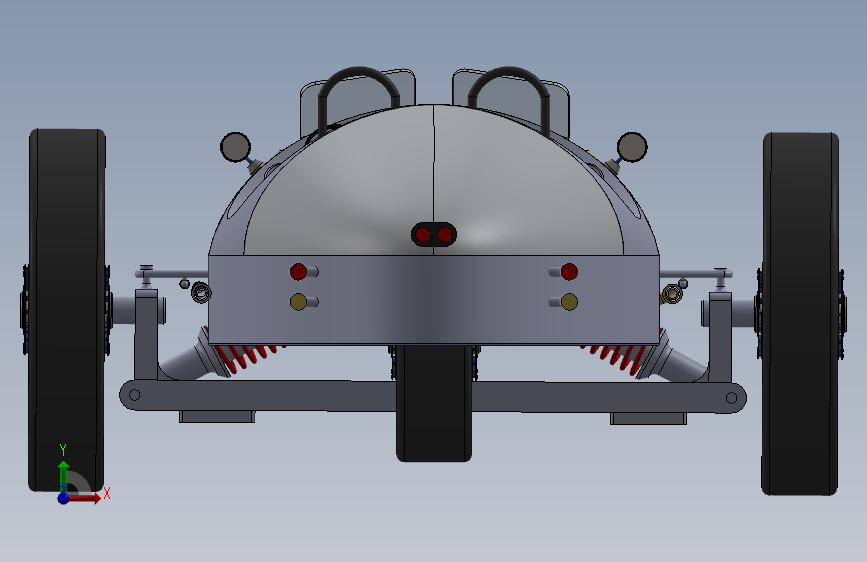Select the left lower amber indicator light
867x562 pixels.
click(298, 302)
